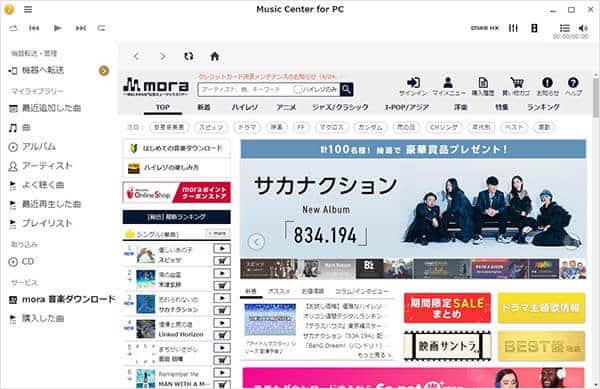Click the ガンダム keyword tag

370,127
